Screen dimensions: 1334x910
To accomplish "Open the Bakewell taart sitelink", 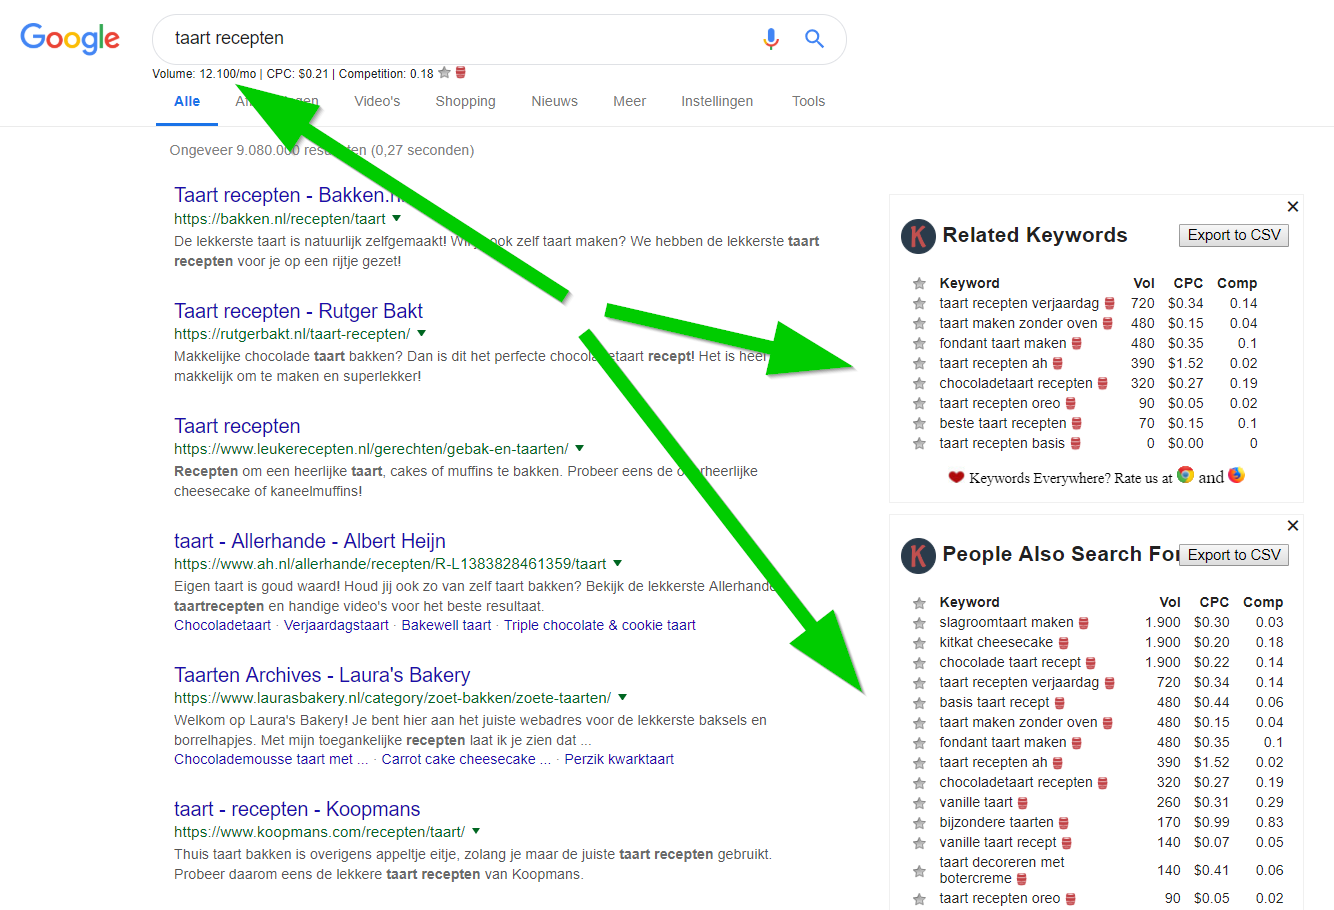I will point(446,625).
